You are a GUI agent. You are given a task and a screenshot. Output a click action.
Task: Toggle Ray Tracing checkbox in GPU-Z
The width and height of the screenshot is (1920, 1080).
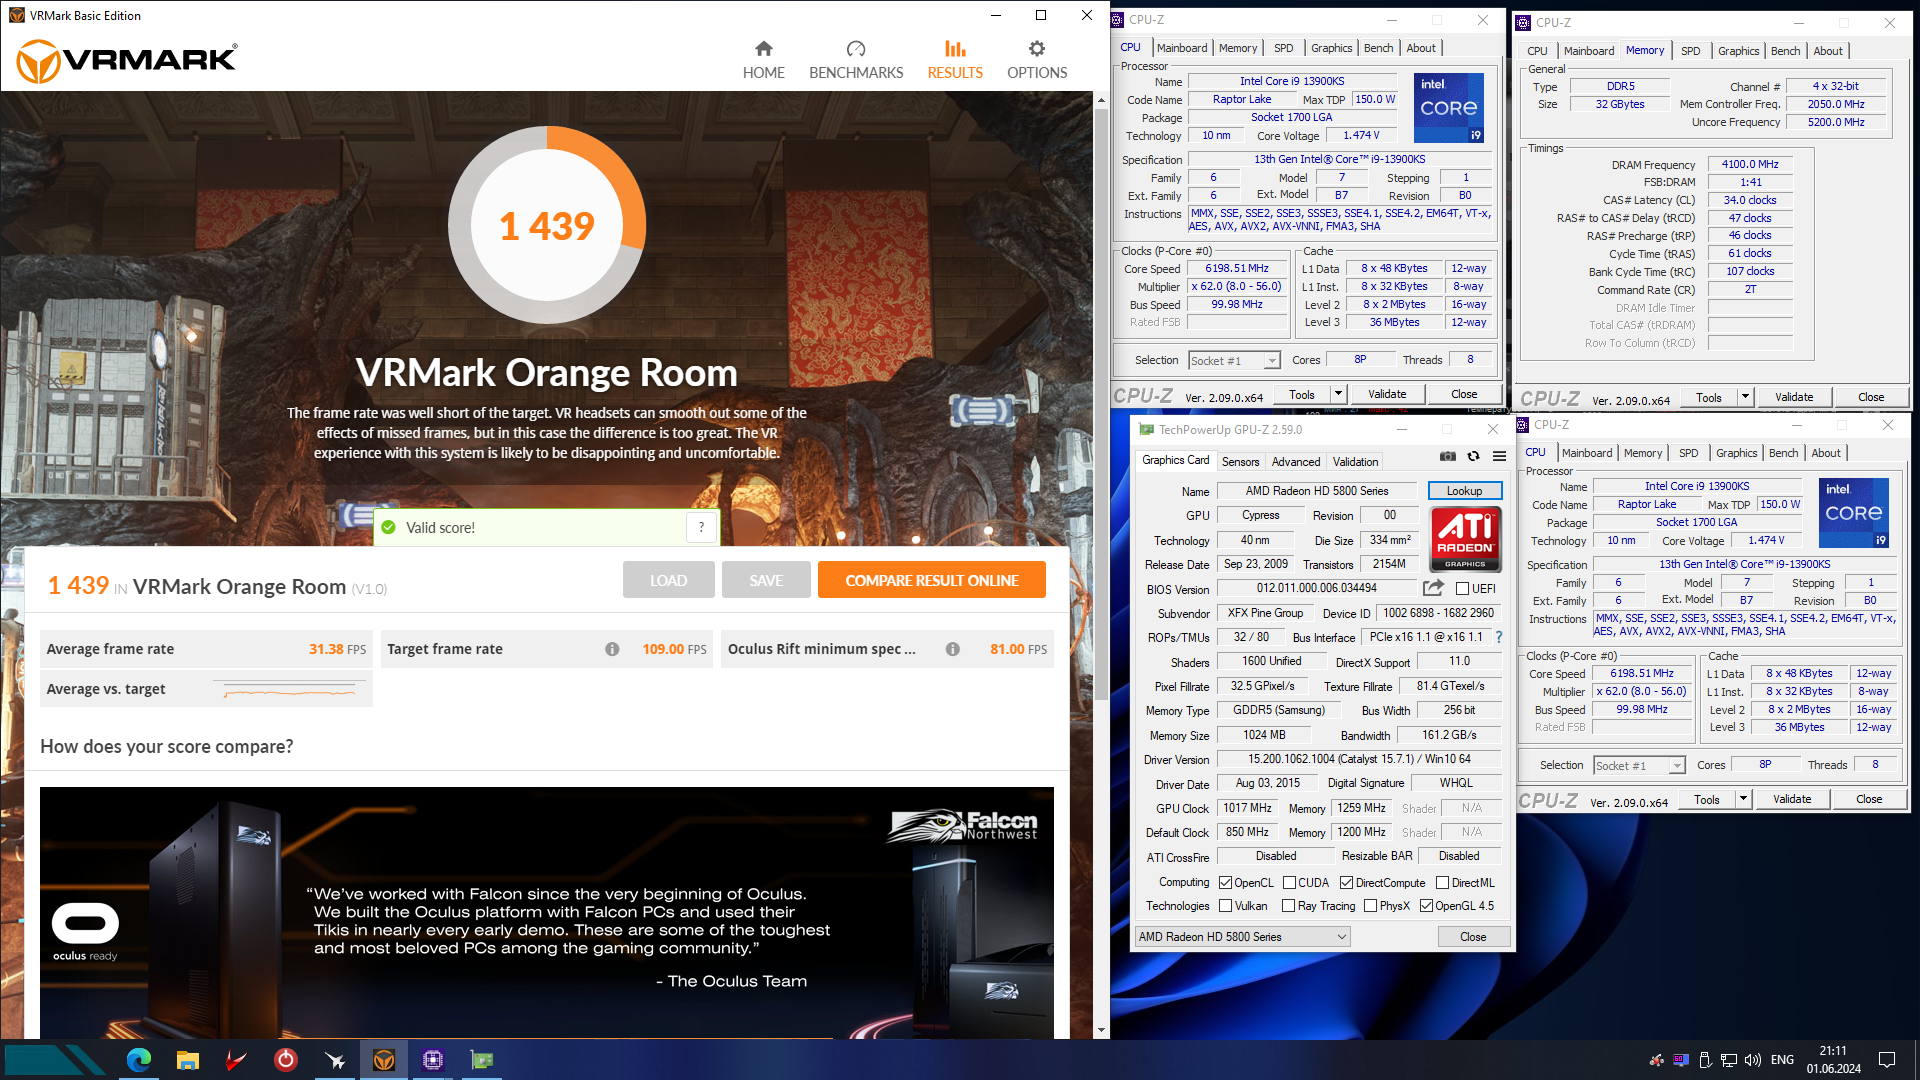point(1289,906)
